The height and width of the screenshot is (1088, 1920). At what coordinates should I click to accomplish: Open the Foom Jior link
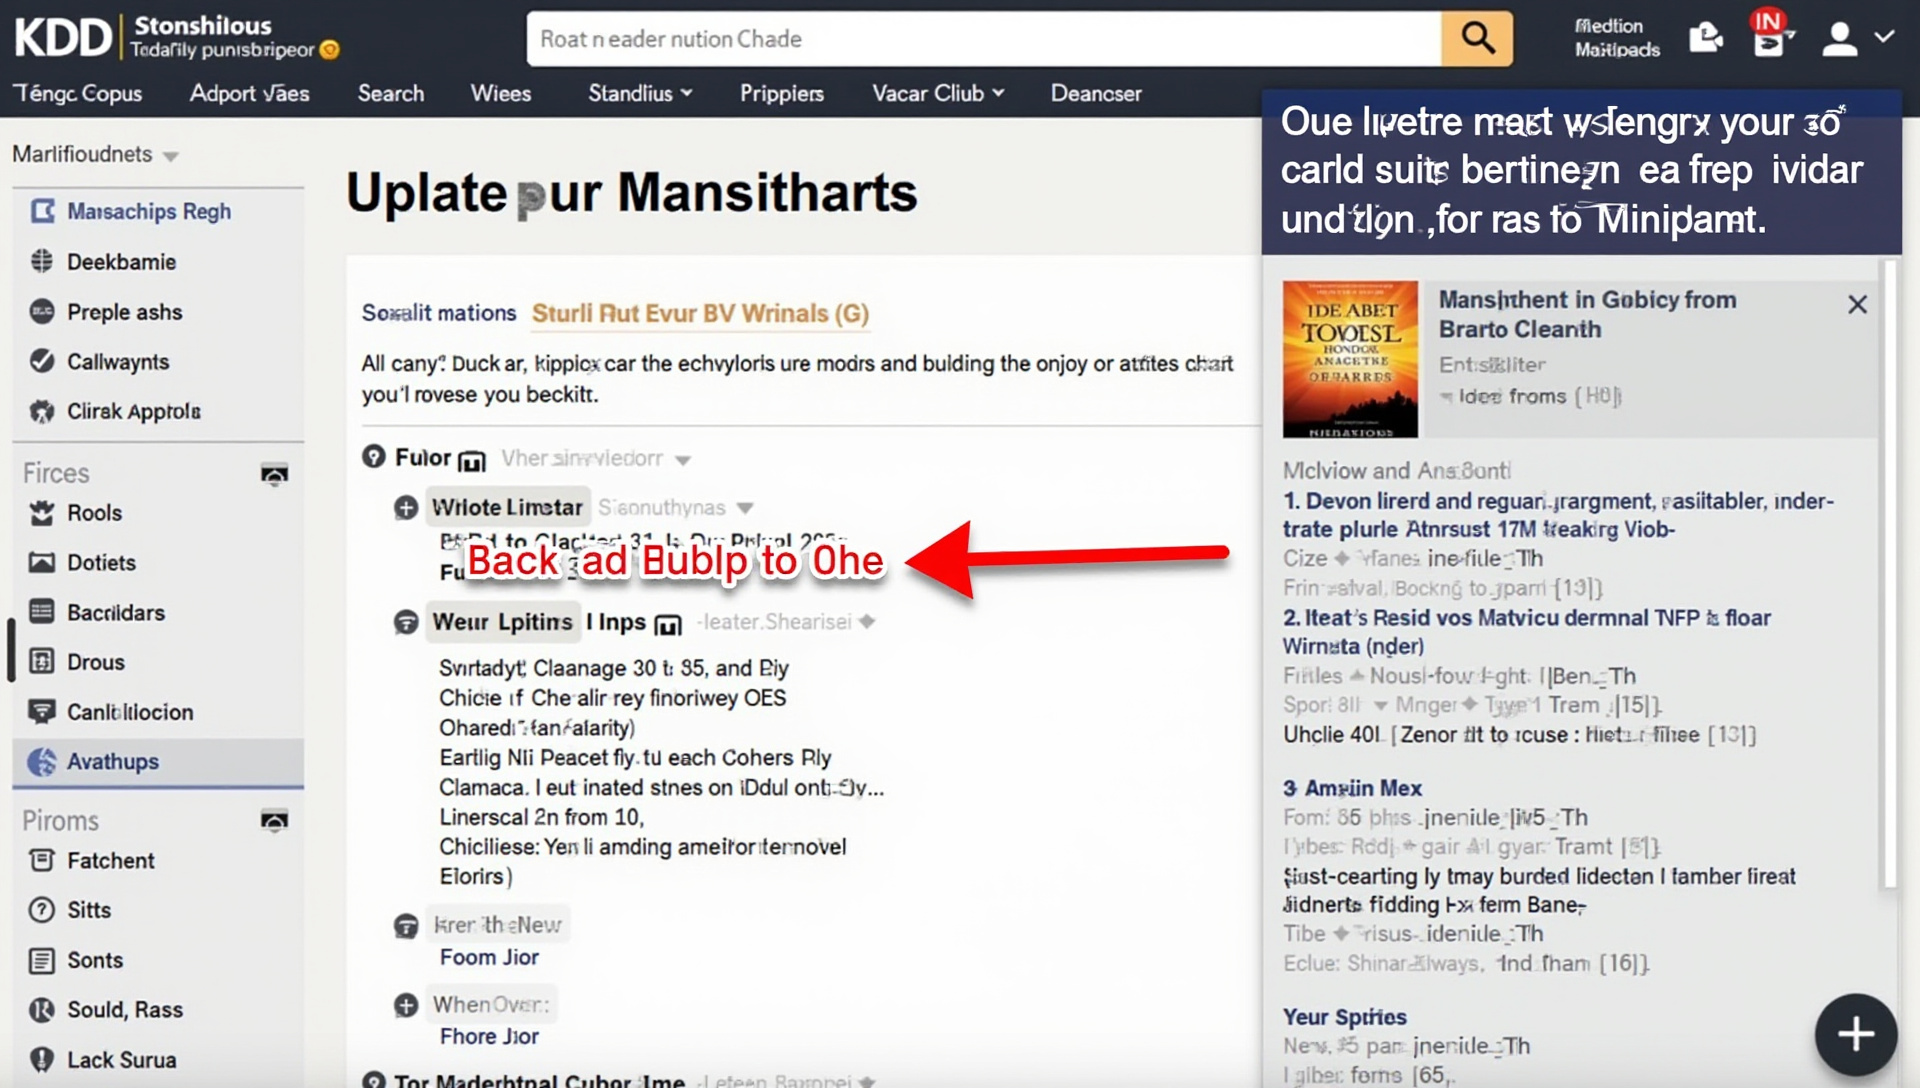click(489, 957)
